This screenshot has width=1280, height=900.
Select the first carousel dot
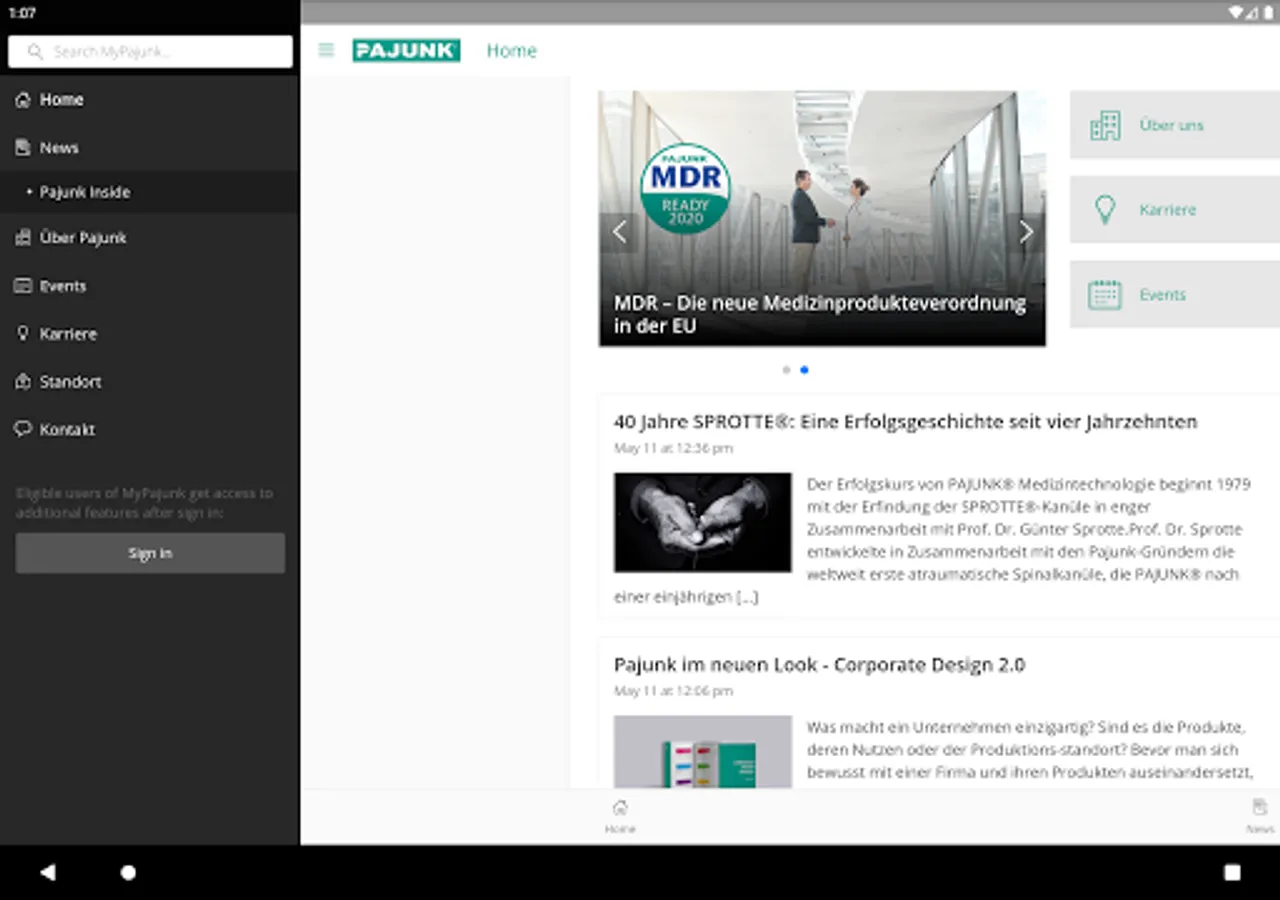pos(786,370)
